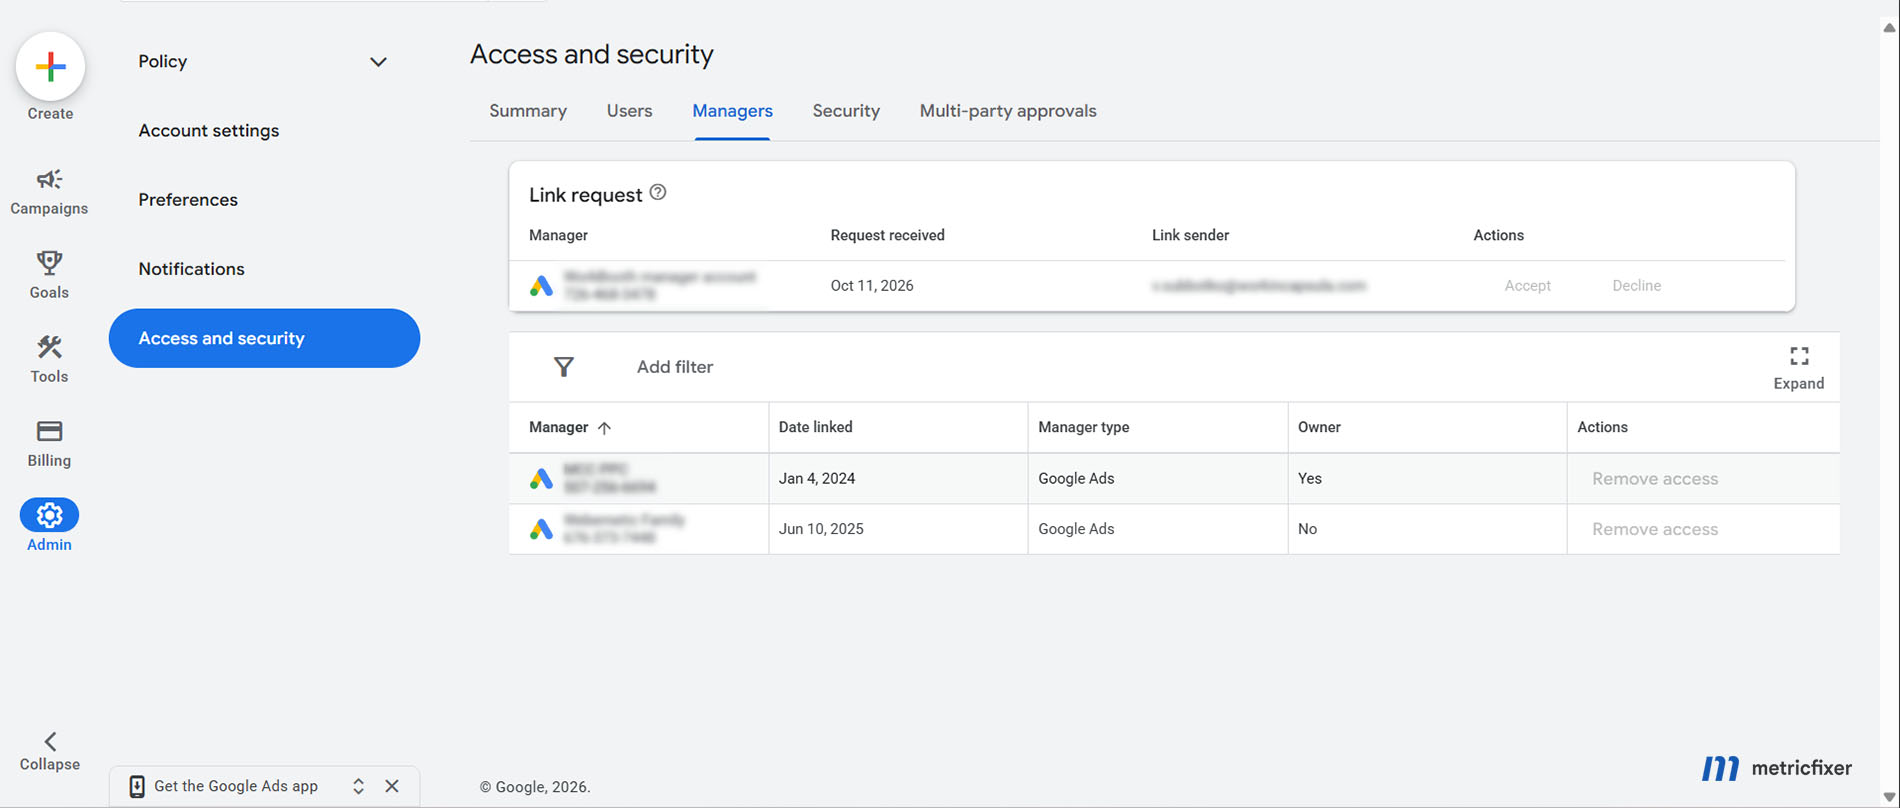Click the Owner value Yes
Screen dimensions: 1900x808
[1310, 479]
